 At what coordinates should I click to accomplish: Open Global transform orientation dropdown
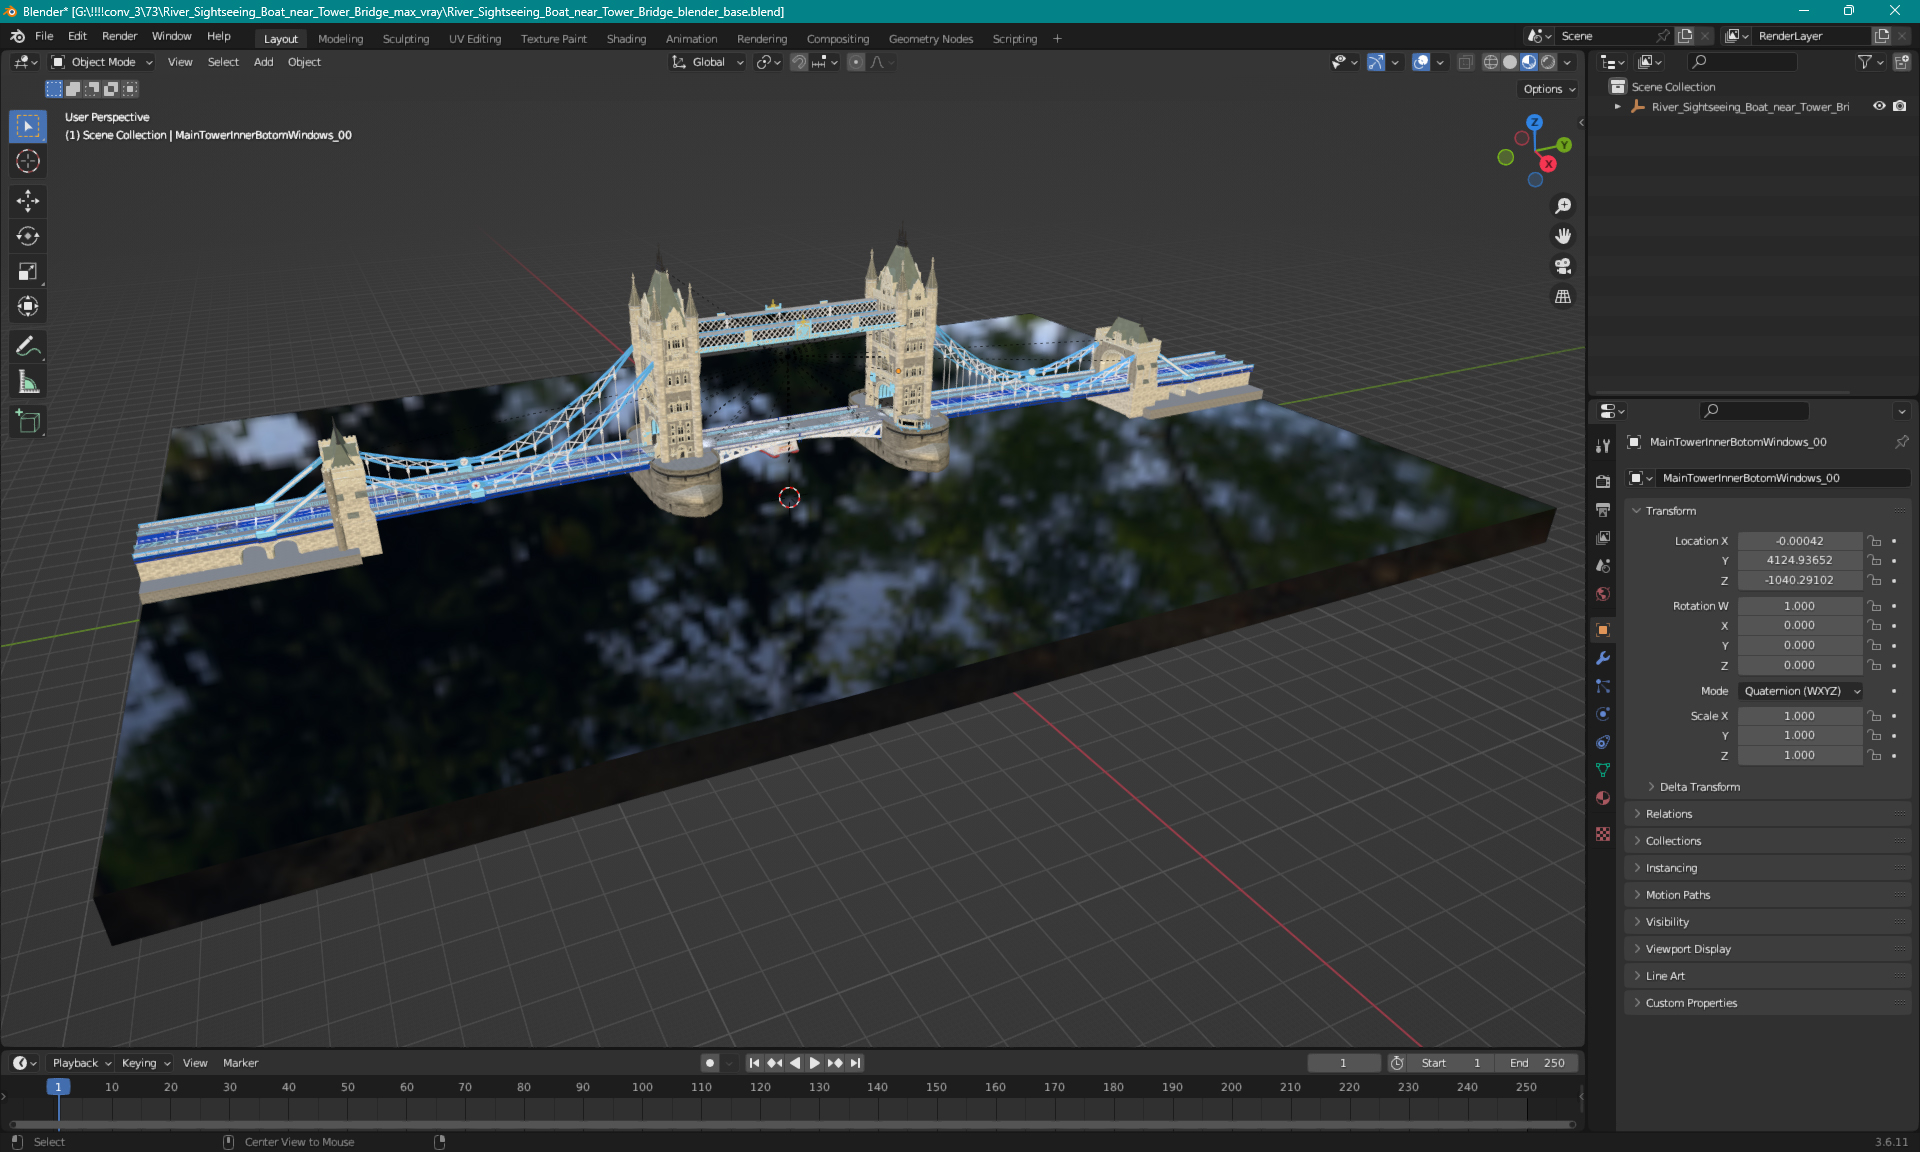click(x=708, y=62)
